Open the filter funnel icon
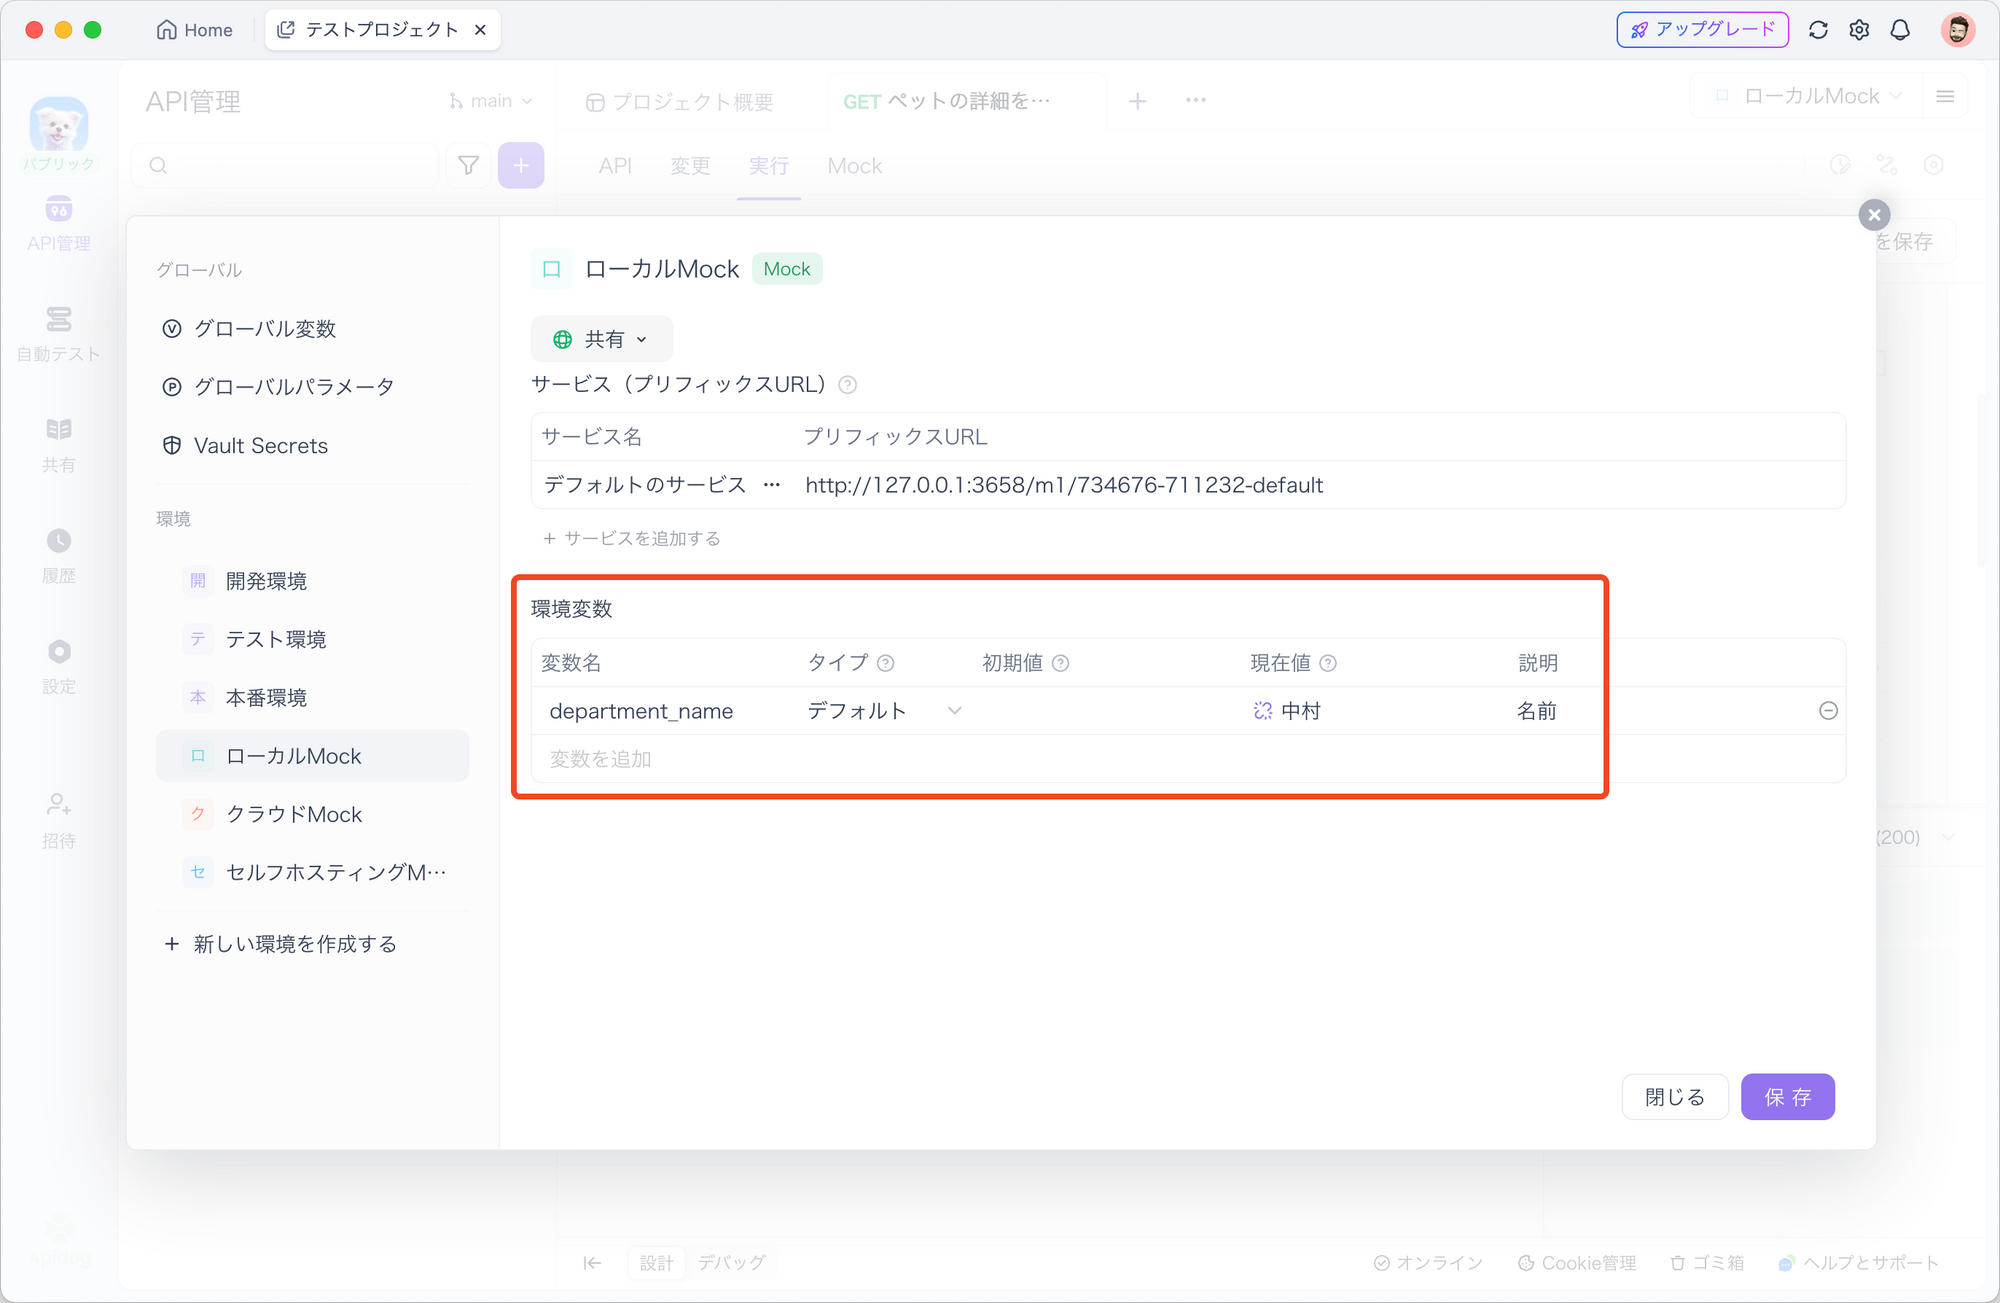The image size is (2000, 1303). point(468,165)
